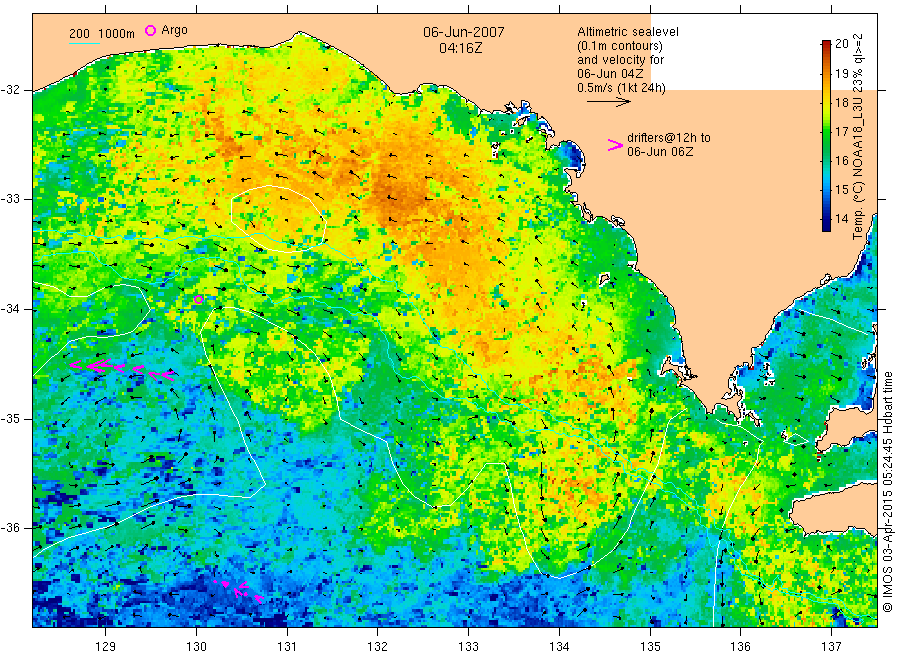Click longitude axis label 134
The image size is (900, 660).
pyautogui.click(x=559, y=647)
